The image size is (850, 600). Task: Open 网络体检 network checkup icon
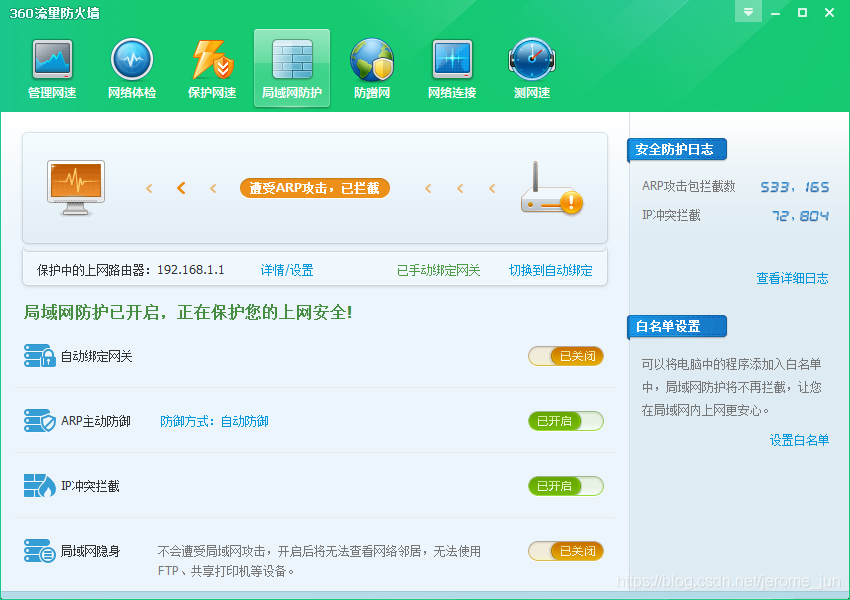[x=132, y=59]
